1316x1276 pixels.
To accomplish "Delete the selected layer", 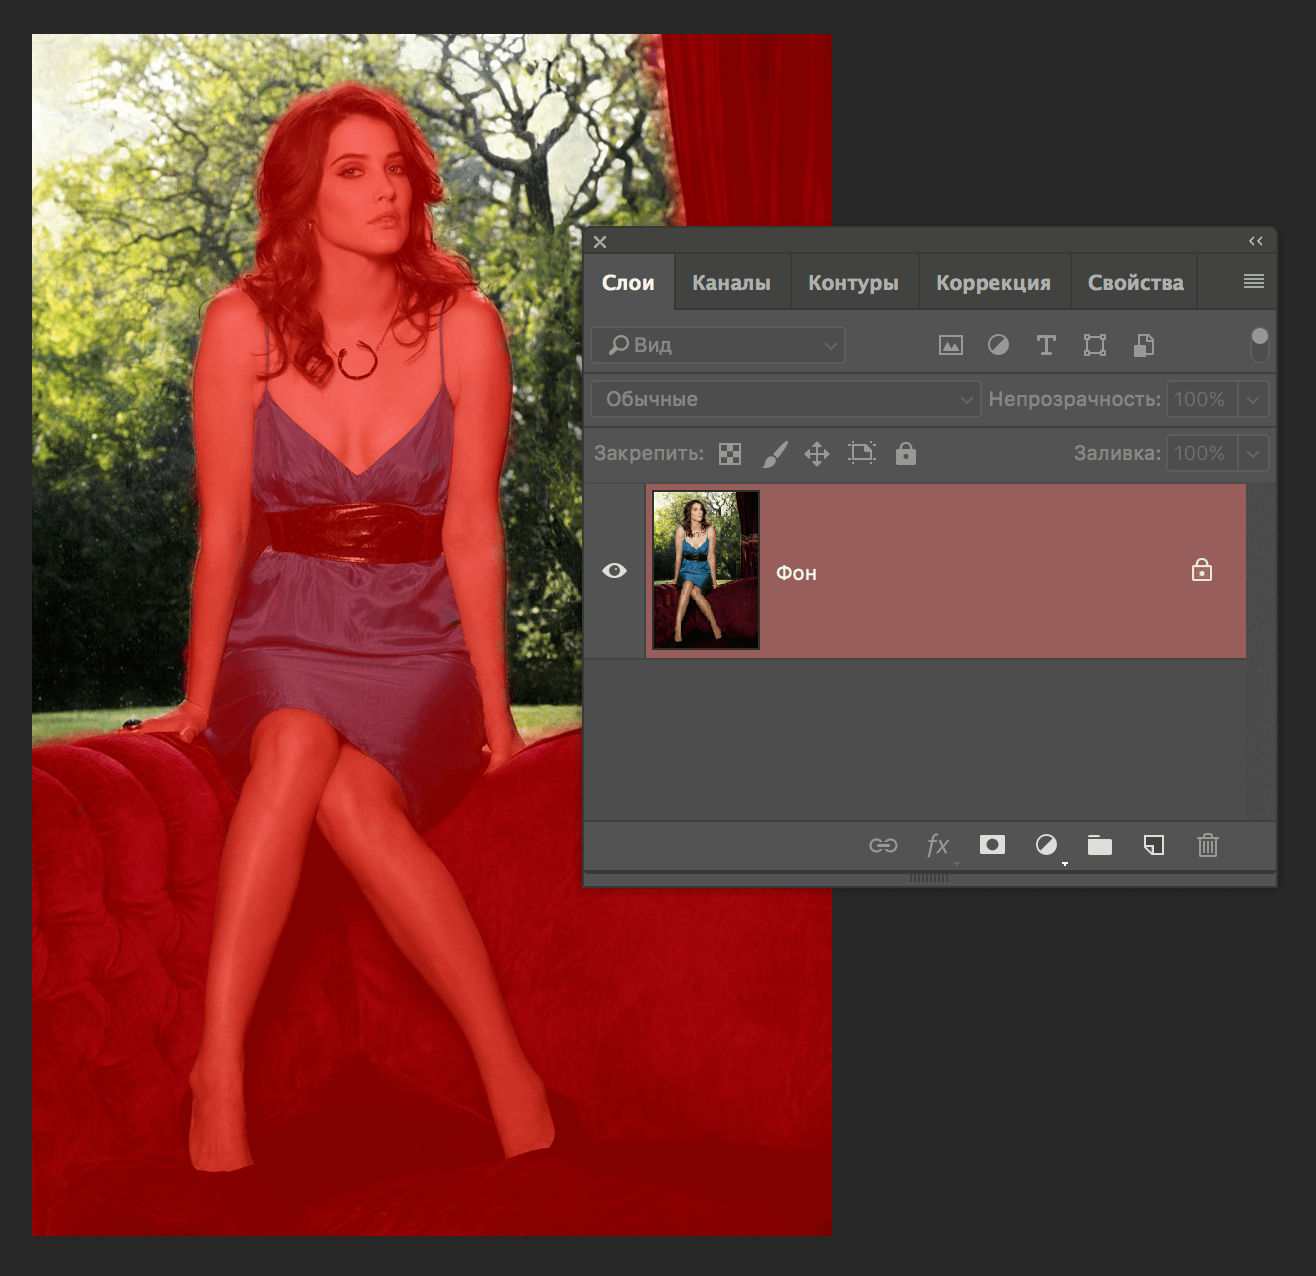I will (1207, 845).
